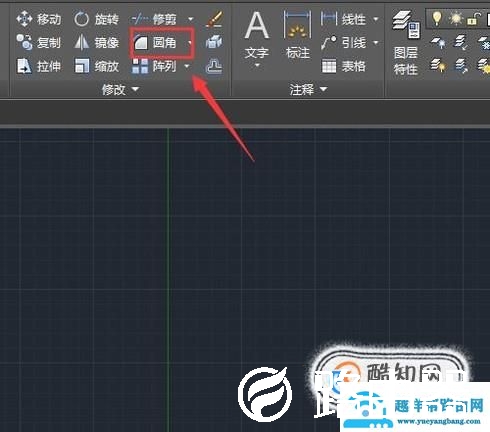Toggle the layer lock icon
Viewport: 490px width, 432px height.
click(474, 19)
